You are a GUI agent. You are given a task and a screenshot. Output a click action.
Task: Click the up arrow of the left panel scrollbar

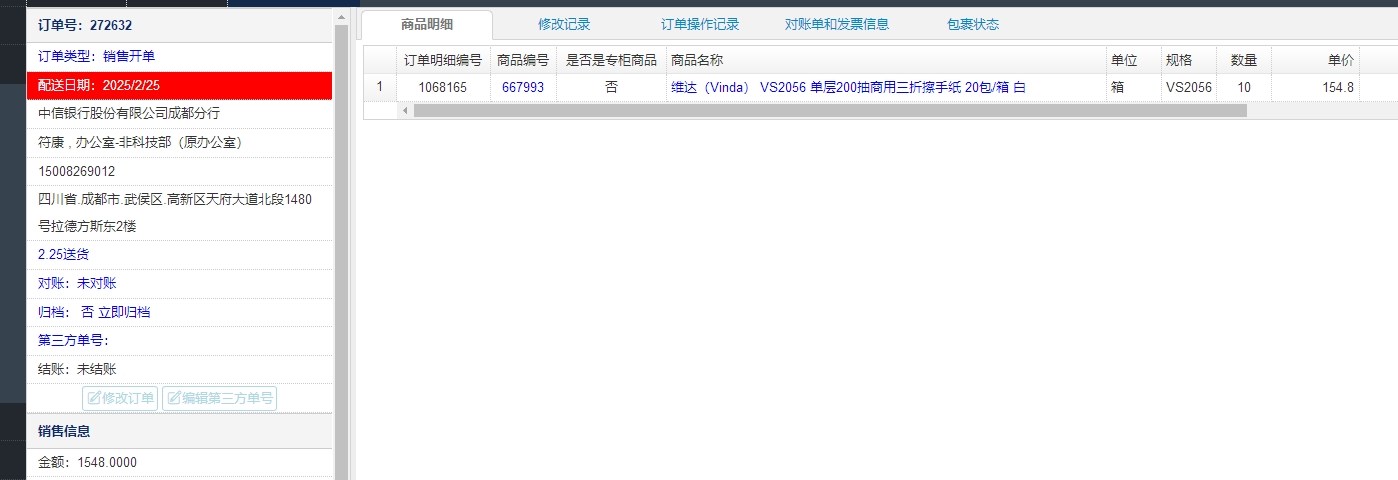(341, 17)
